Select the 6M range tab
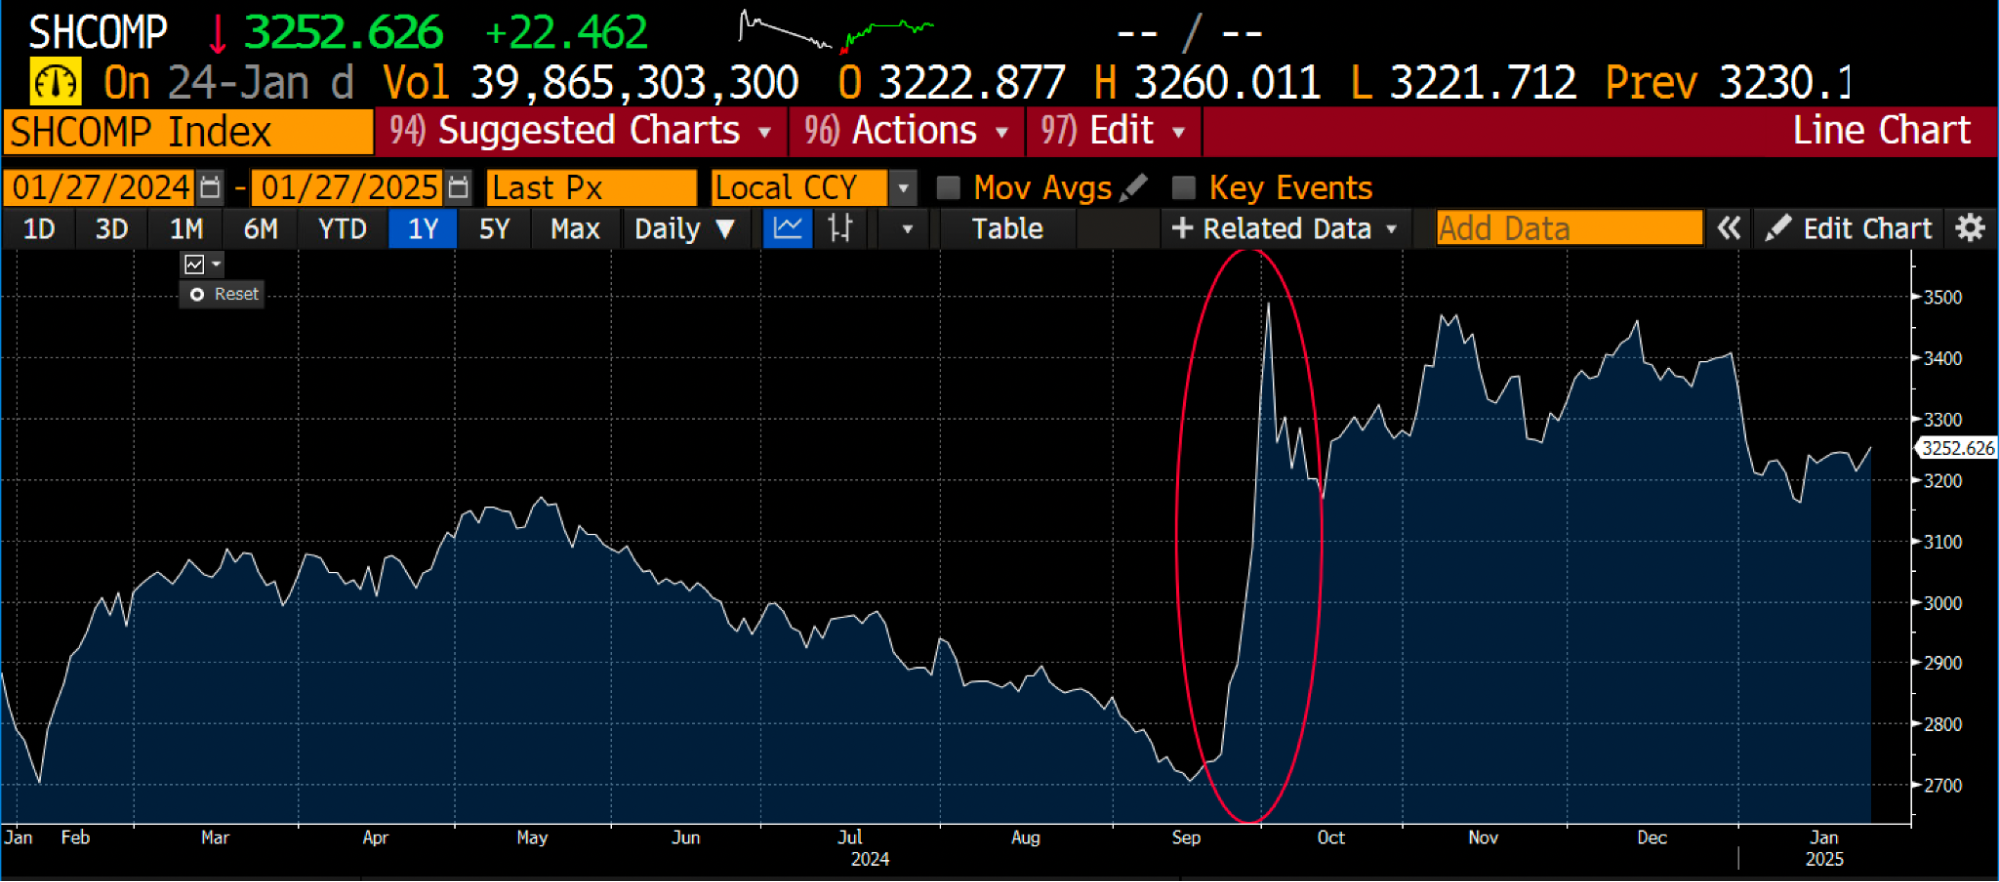Viewport: 1999px width, 882px height. pyautogui.click(x=260, y=228)
